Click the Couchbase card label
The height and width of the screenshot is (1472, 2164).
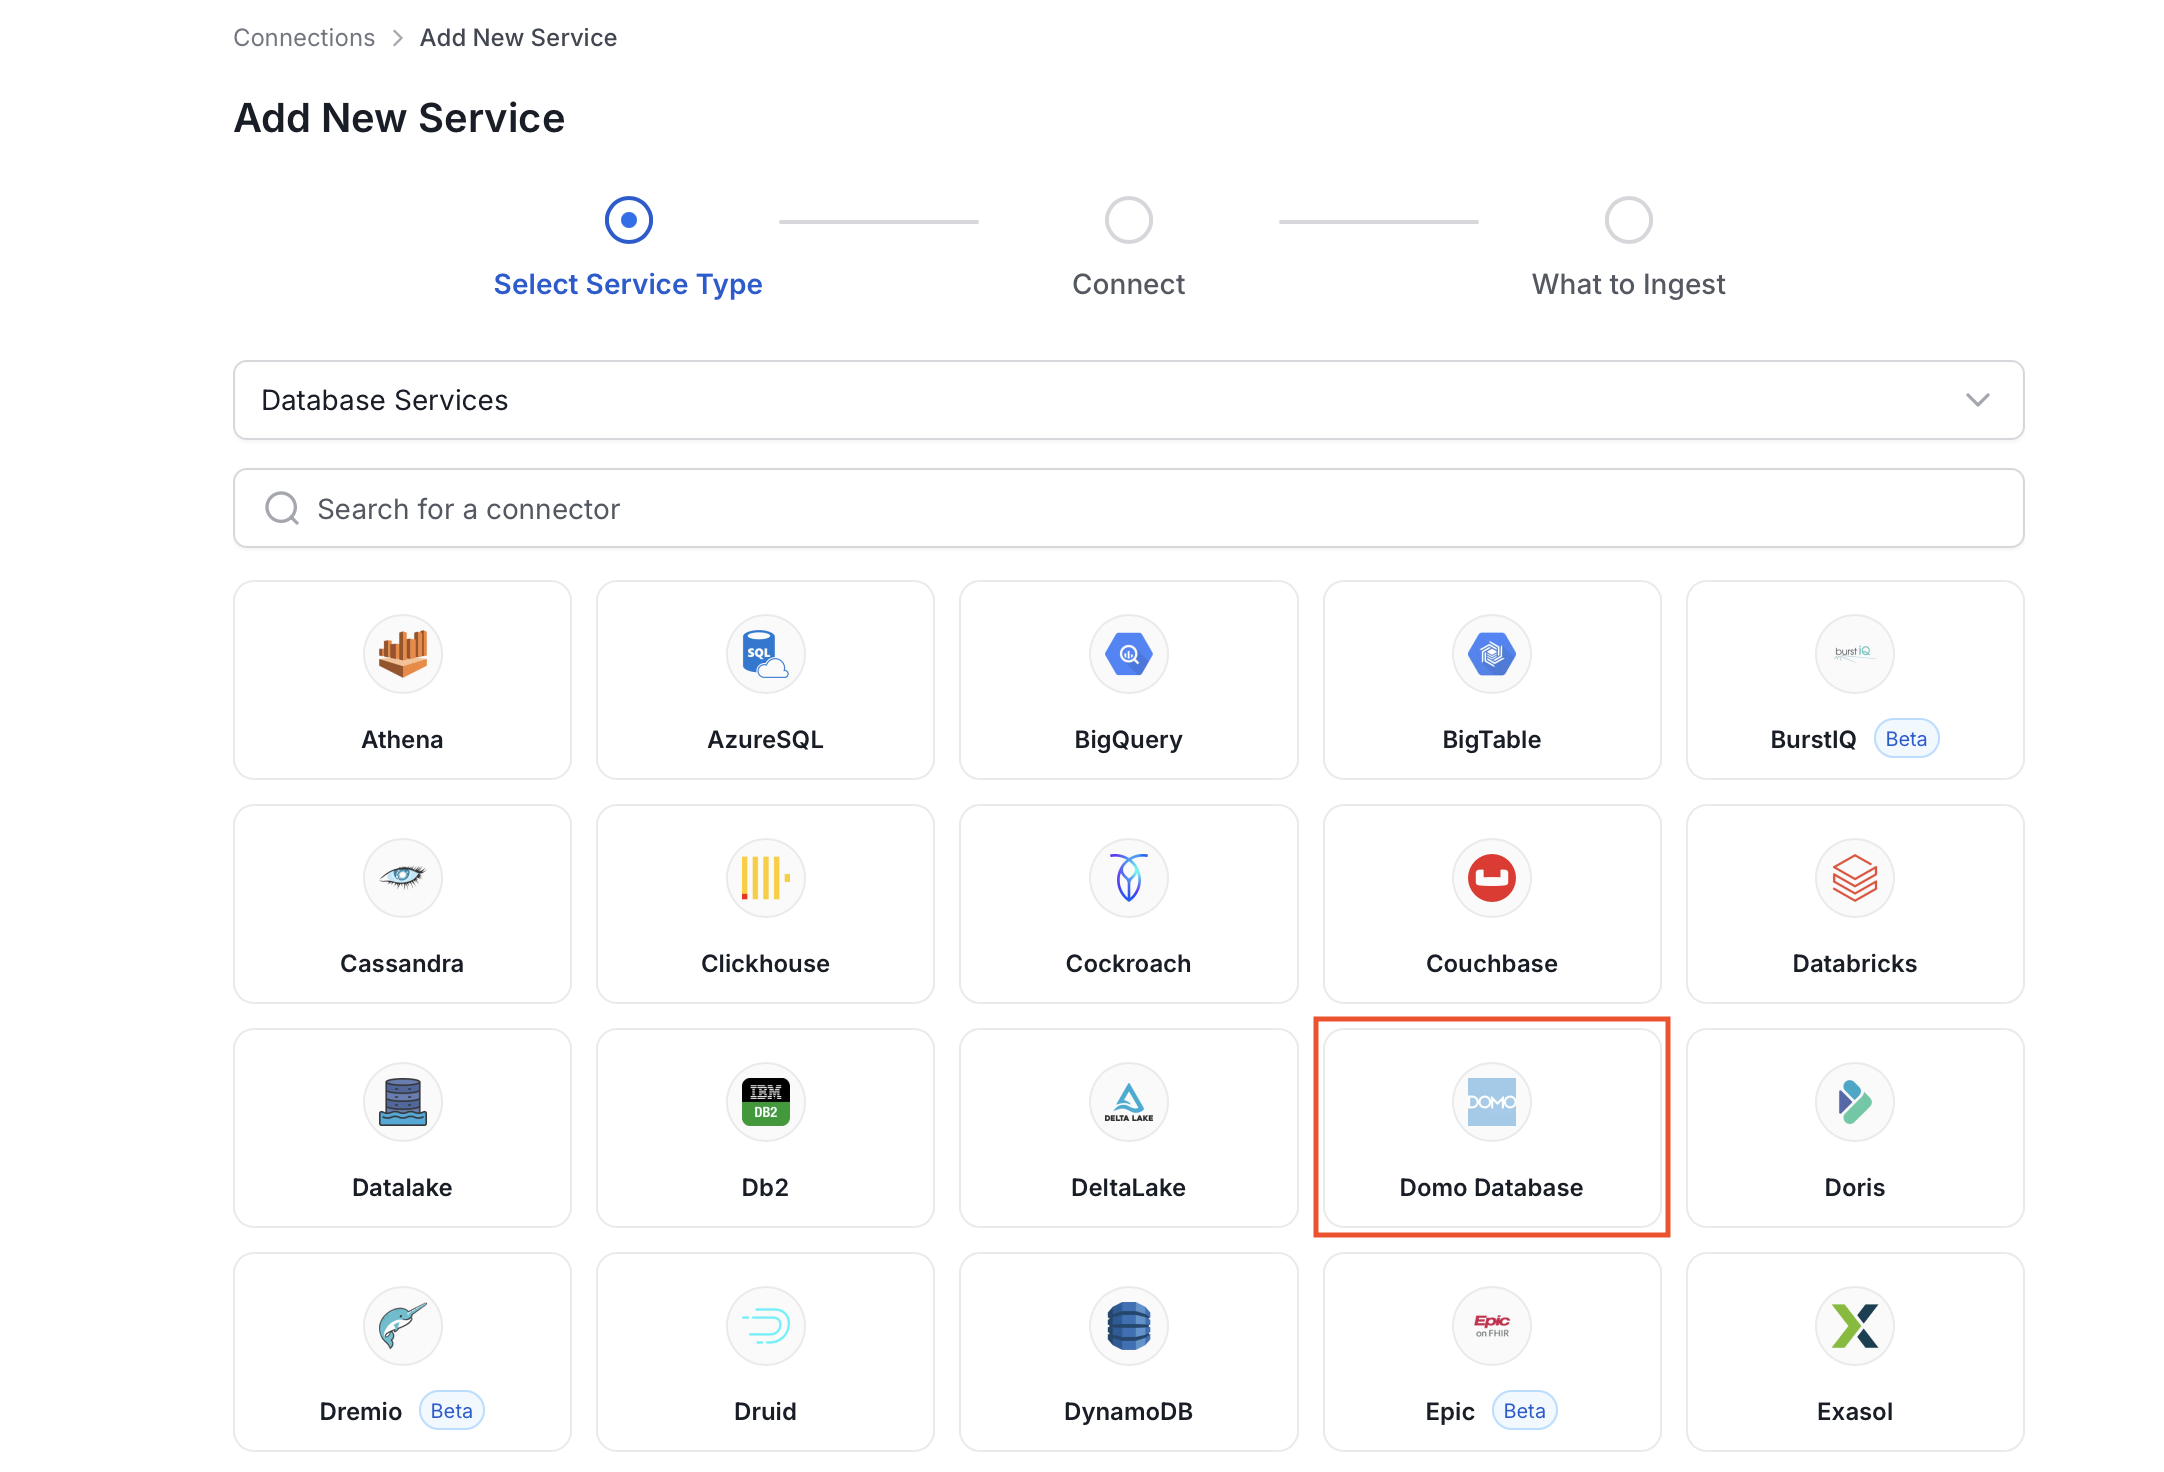point(1491,963)
